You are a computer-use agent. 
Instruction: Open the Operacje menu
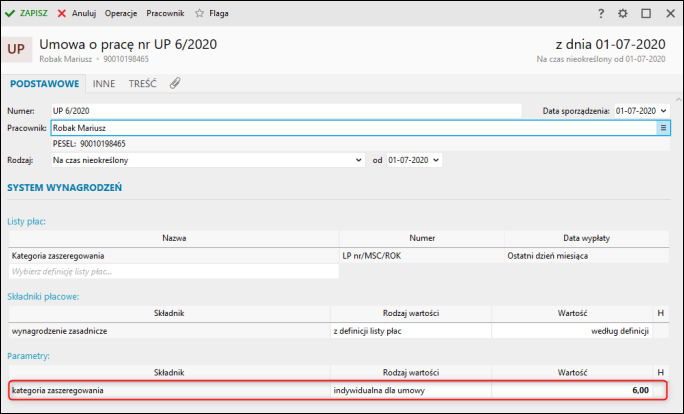[121, 14]
